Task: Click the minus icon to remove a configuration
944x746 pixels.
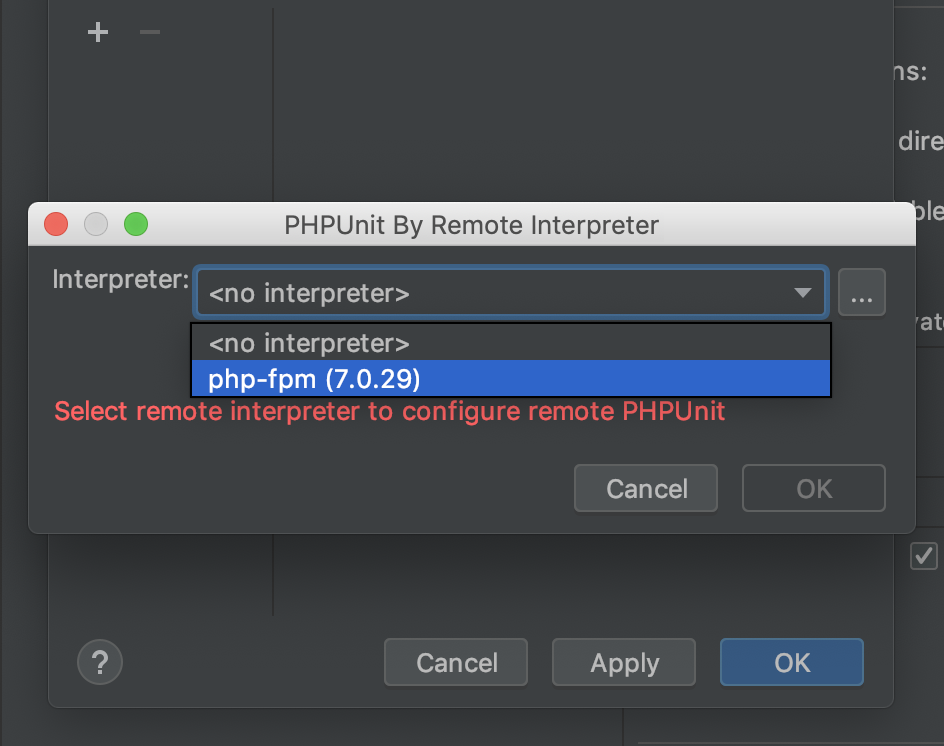Action: pos(150,33)
